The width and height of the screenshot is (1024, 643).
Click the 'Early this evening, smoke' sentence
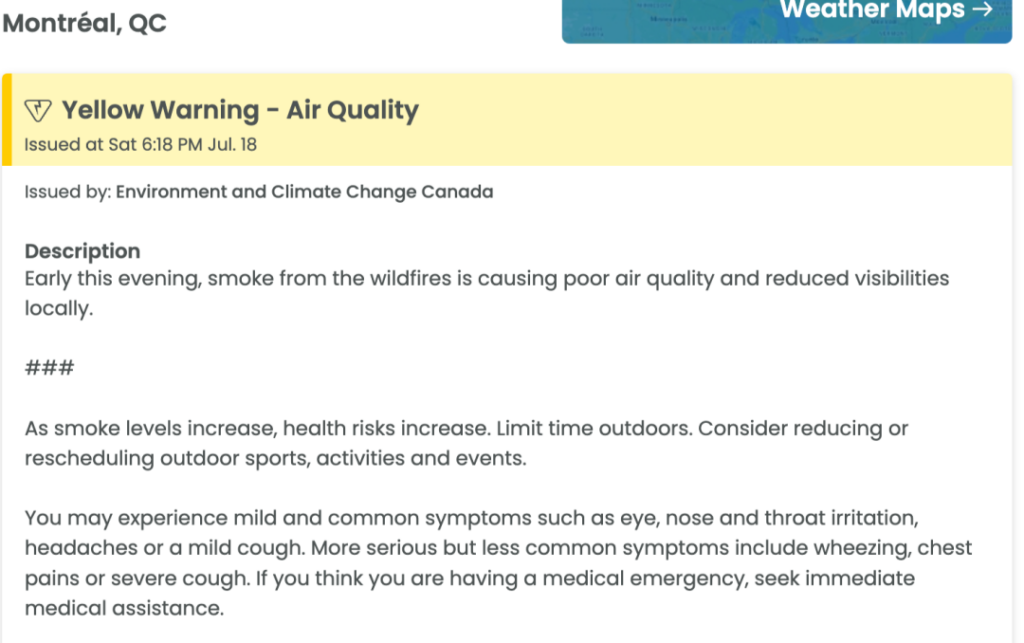pyautogui.click(x=487, y=279)
